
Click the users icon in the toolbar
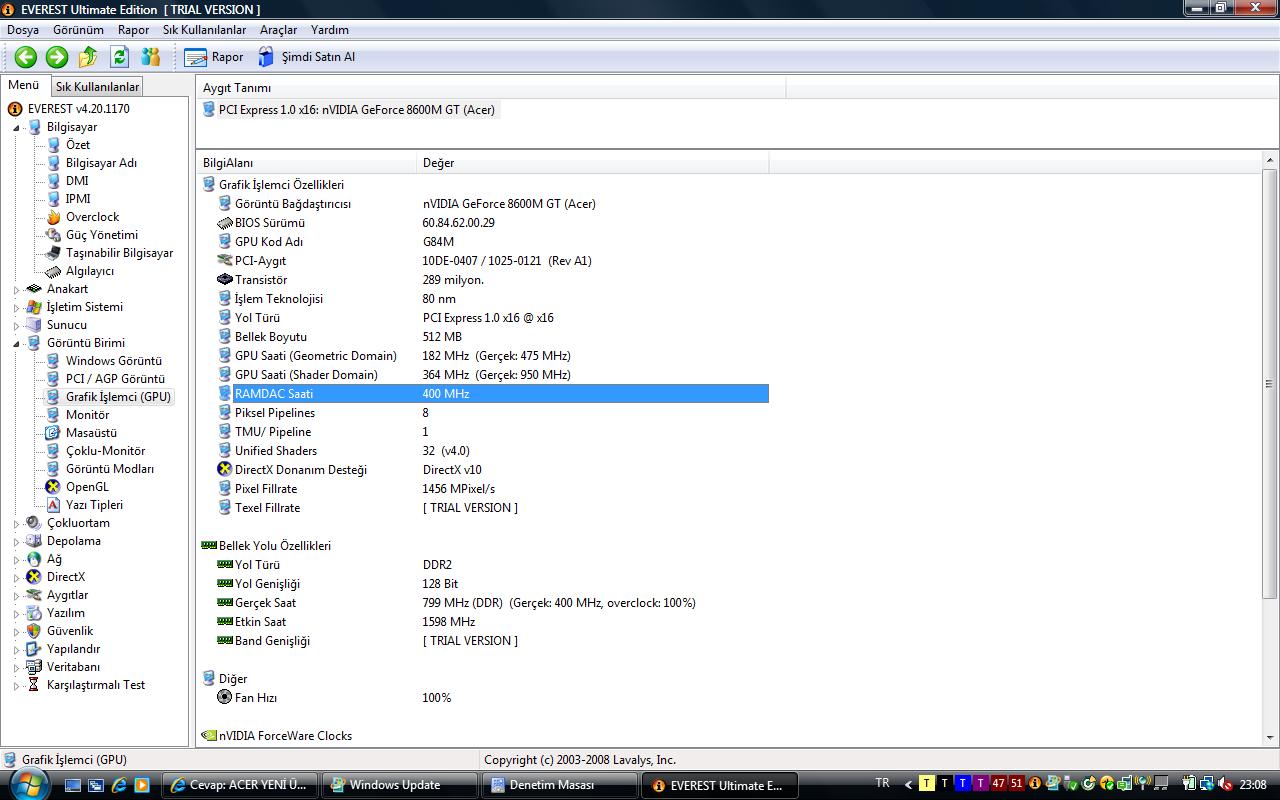(x=151, y=57)
